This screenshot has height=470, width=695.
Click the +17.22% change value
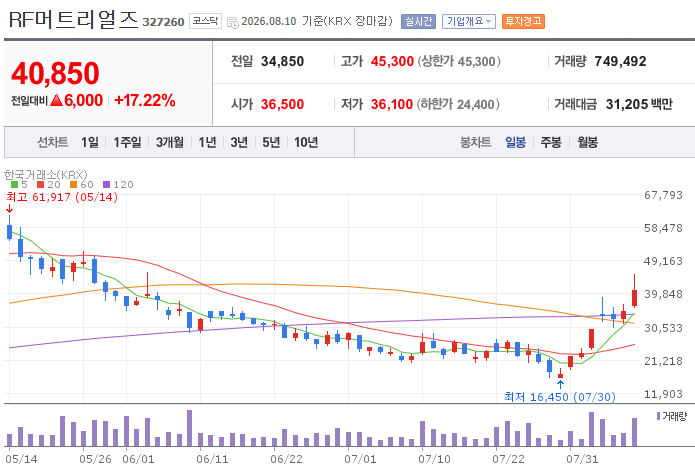click(144, 101)
